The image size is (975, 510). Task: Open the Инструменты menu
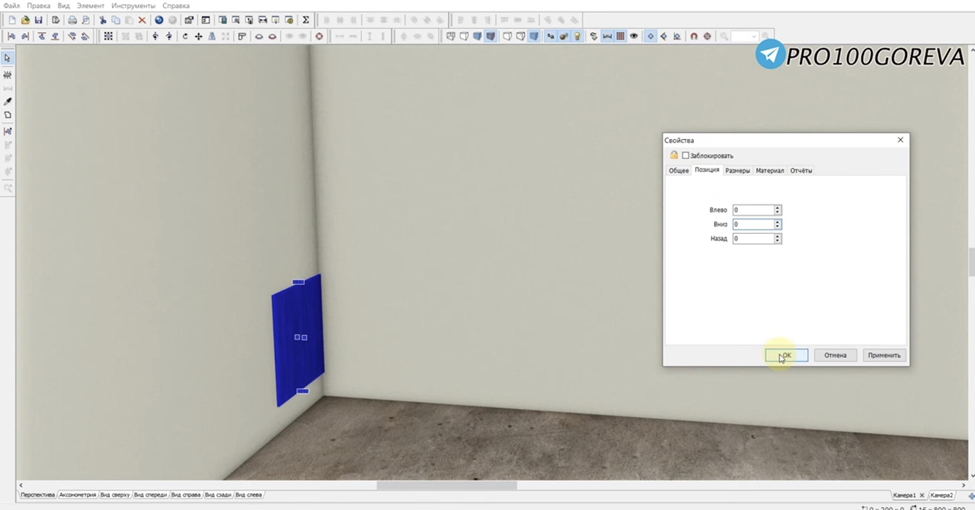(133, 6)
